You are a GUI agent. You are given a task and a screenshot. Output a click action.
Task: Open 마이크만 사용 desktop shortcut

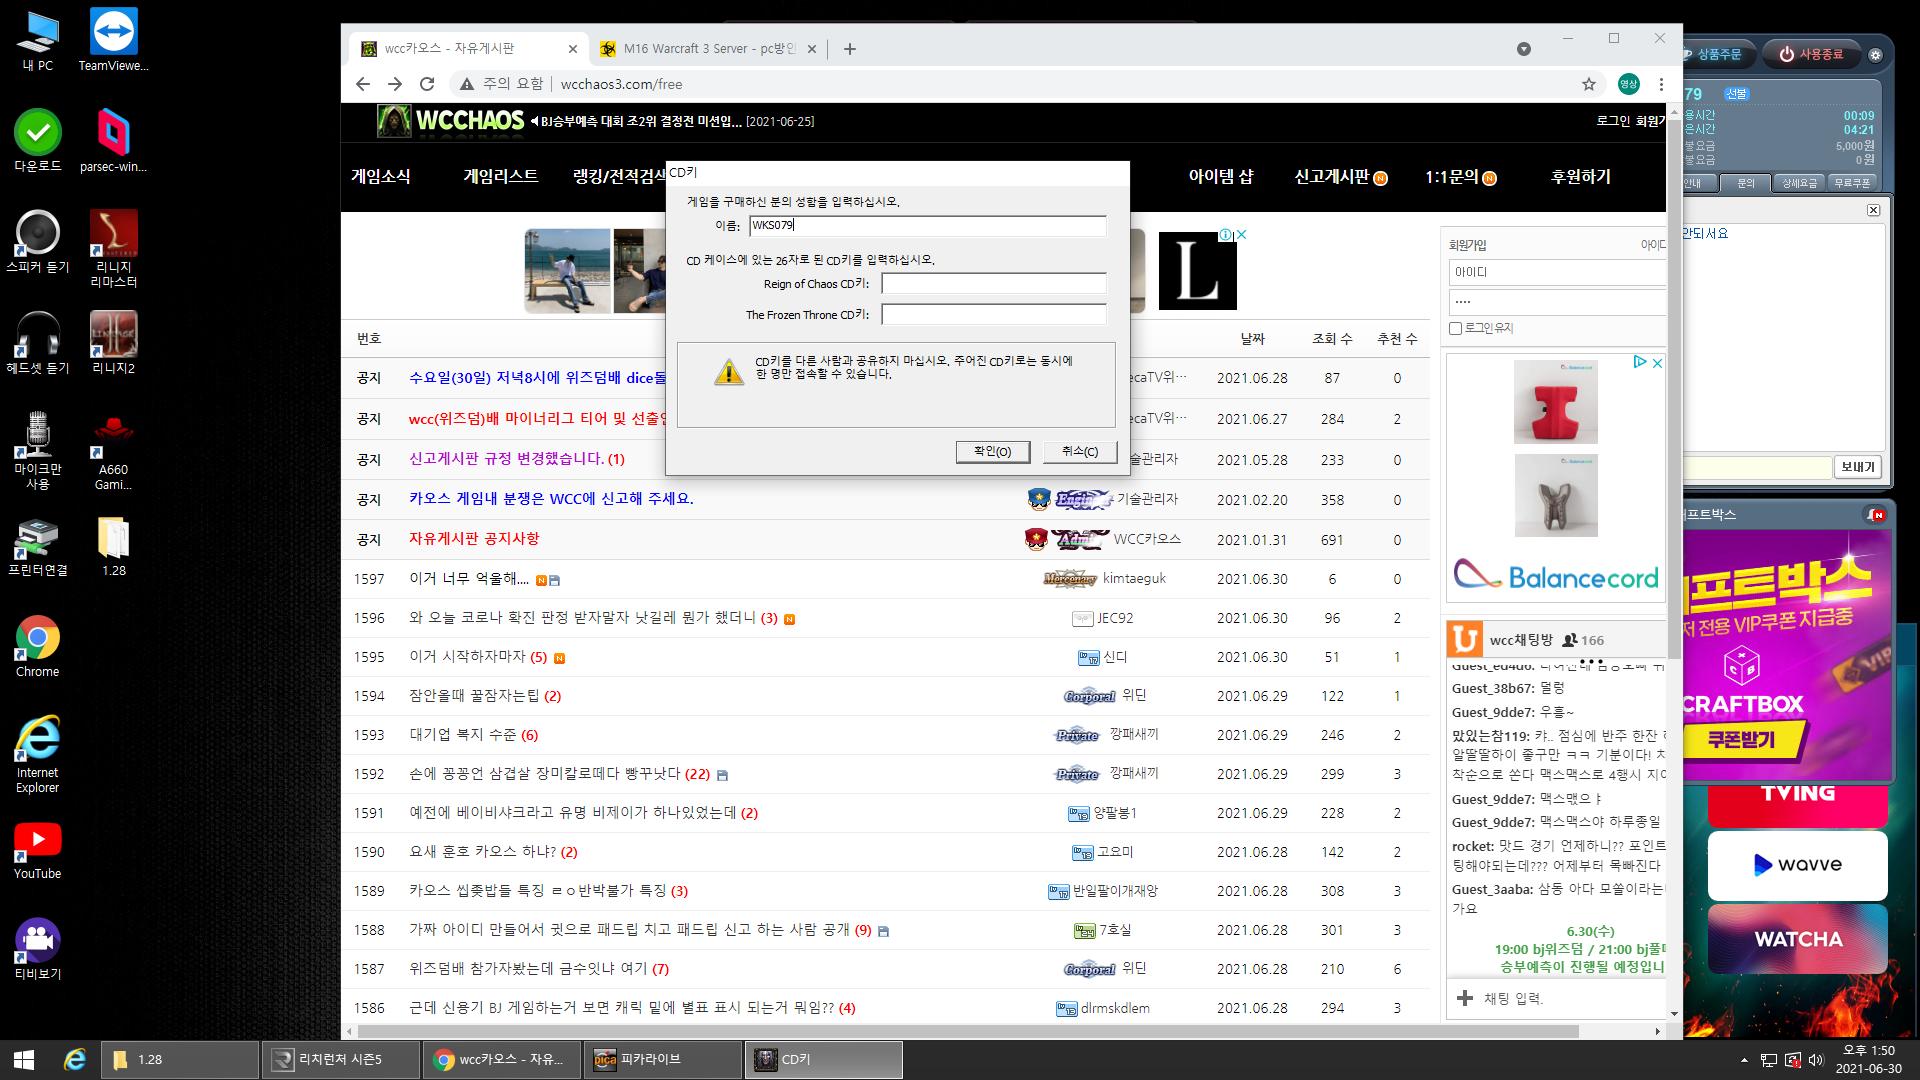[x=38, y=451]
